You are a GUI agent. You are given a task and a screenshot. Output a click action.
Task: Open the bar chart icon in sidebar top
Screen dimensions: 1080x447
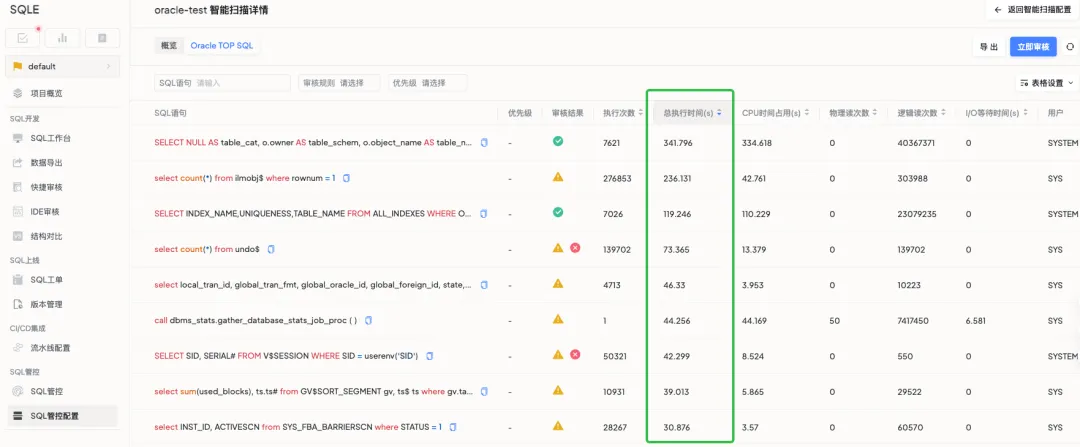coord(62,38)
